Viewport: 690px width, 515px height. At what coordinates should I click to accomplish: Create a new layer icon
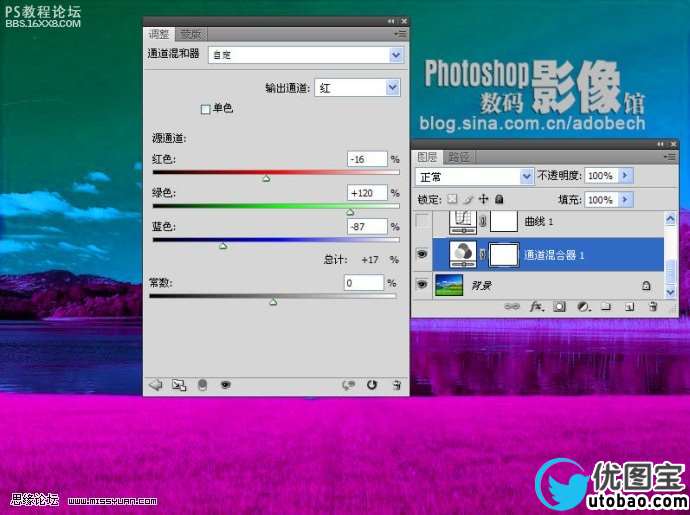click(x=630, y=307)
